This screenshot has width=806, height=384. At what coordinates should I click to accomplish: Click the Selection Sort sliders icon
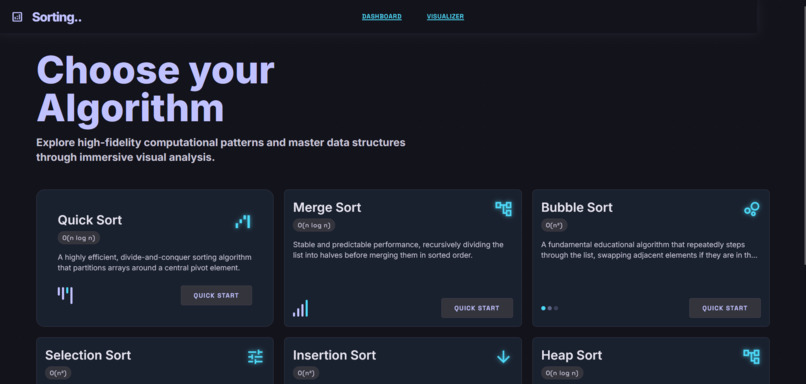255,356
